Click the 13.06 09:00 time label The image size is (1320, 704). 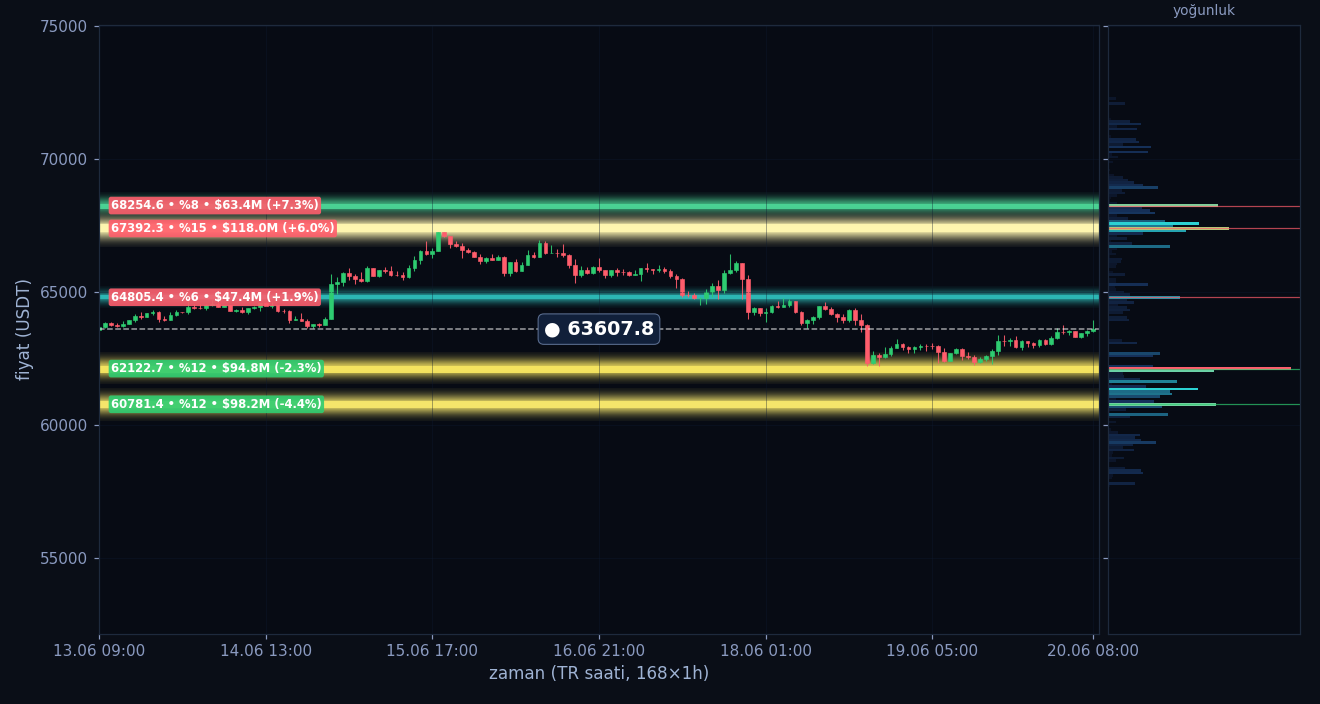[x=99, y=651]
